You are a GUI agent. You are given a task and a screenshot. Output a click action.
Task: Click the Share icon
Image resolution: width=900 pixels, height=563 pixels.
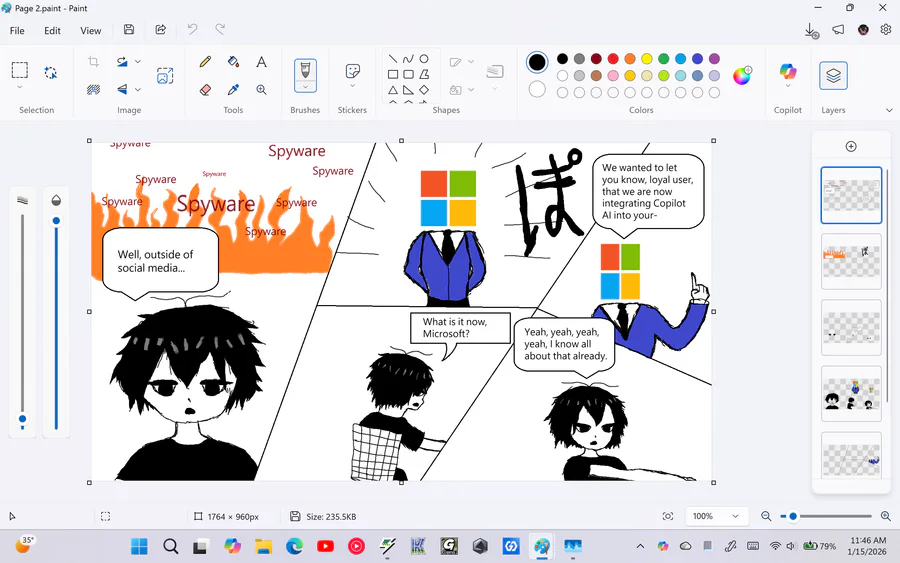pos(161,30)
